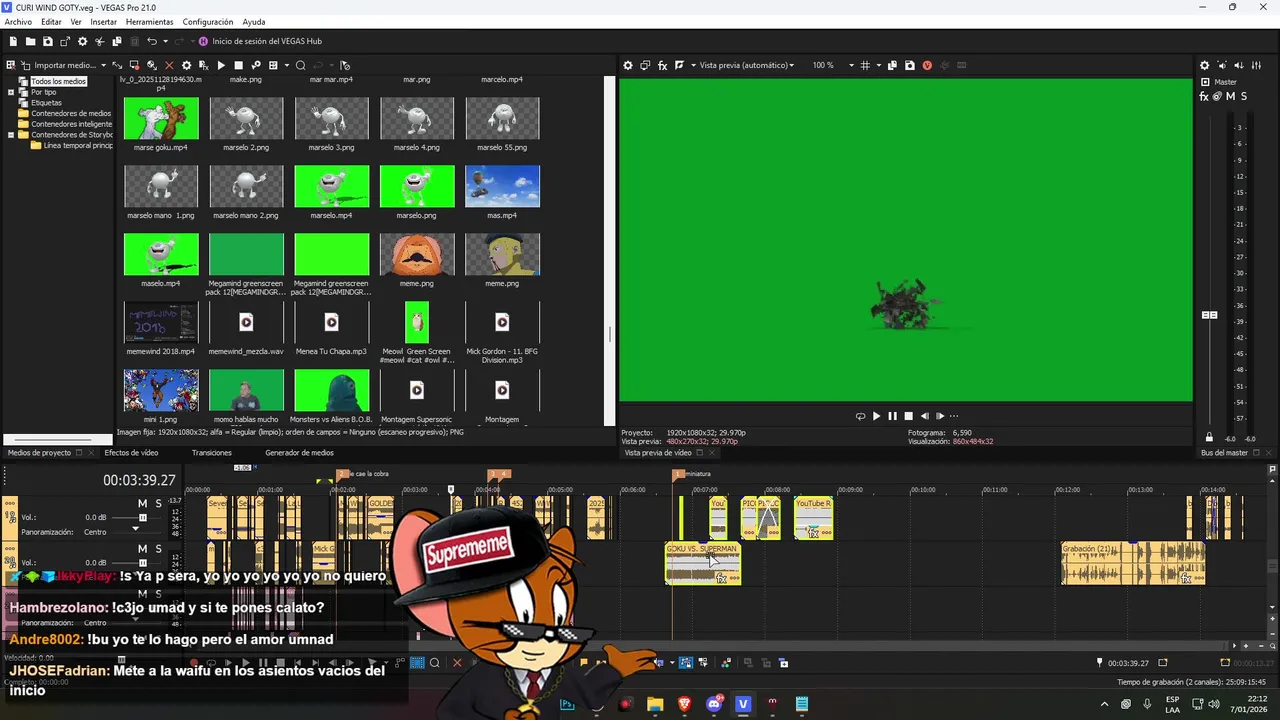Toggle loop playback under preview
This screenshot has height=720, width=1280.
[860, 416]
